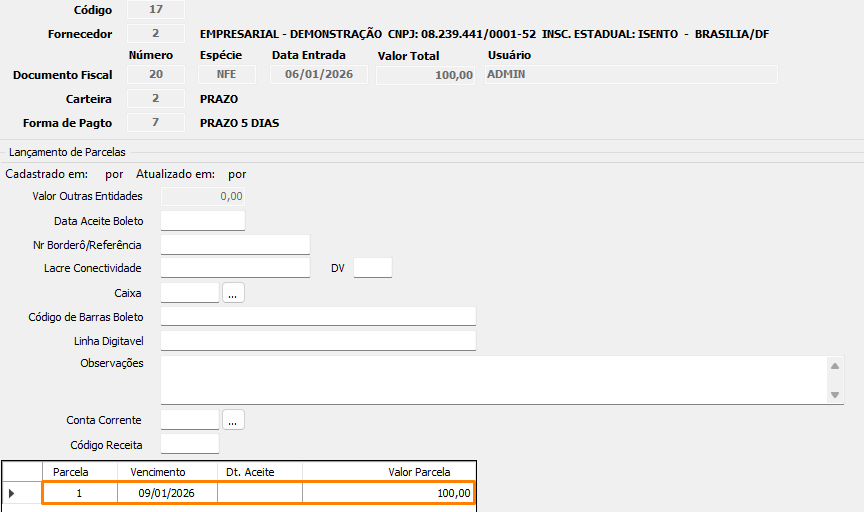Click the PRAZO carteira description

219,99
